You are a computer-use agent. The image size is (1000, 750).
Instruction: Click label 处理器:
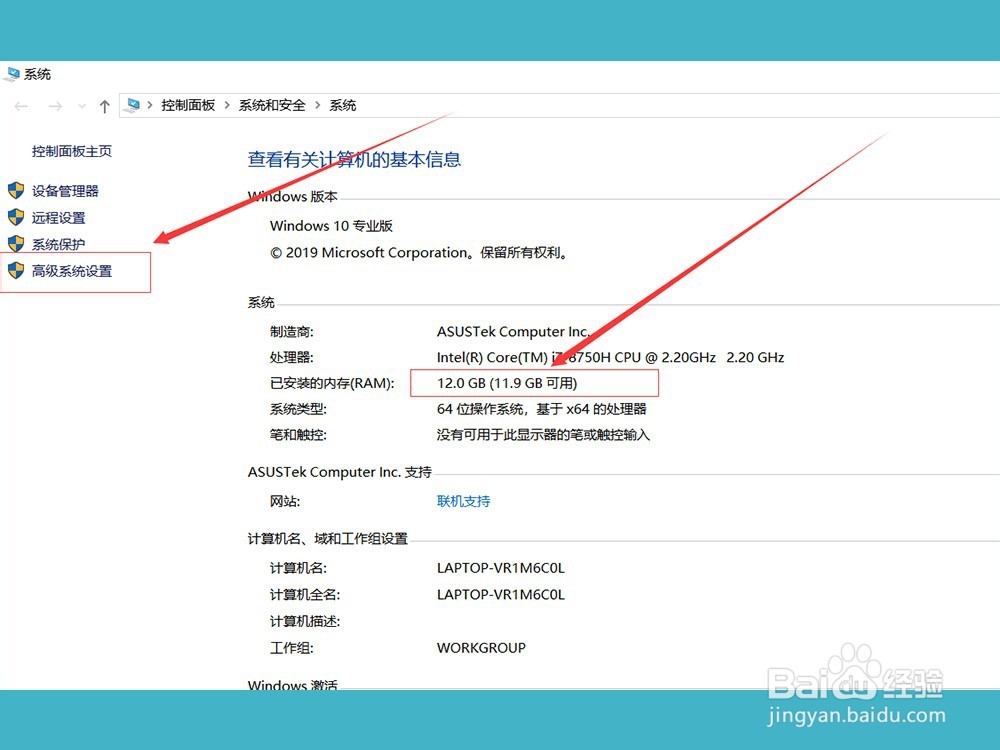291,357
